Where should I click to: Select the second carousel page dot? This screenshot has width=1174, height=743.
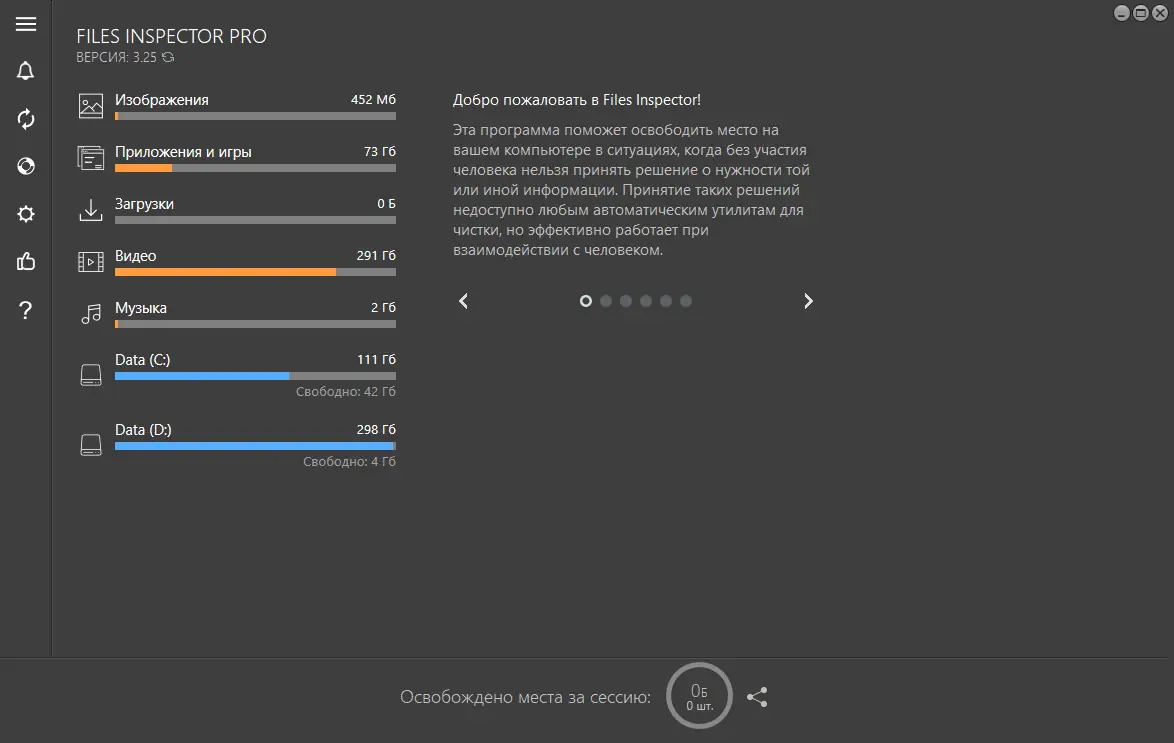pos(606,300)
